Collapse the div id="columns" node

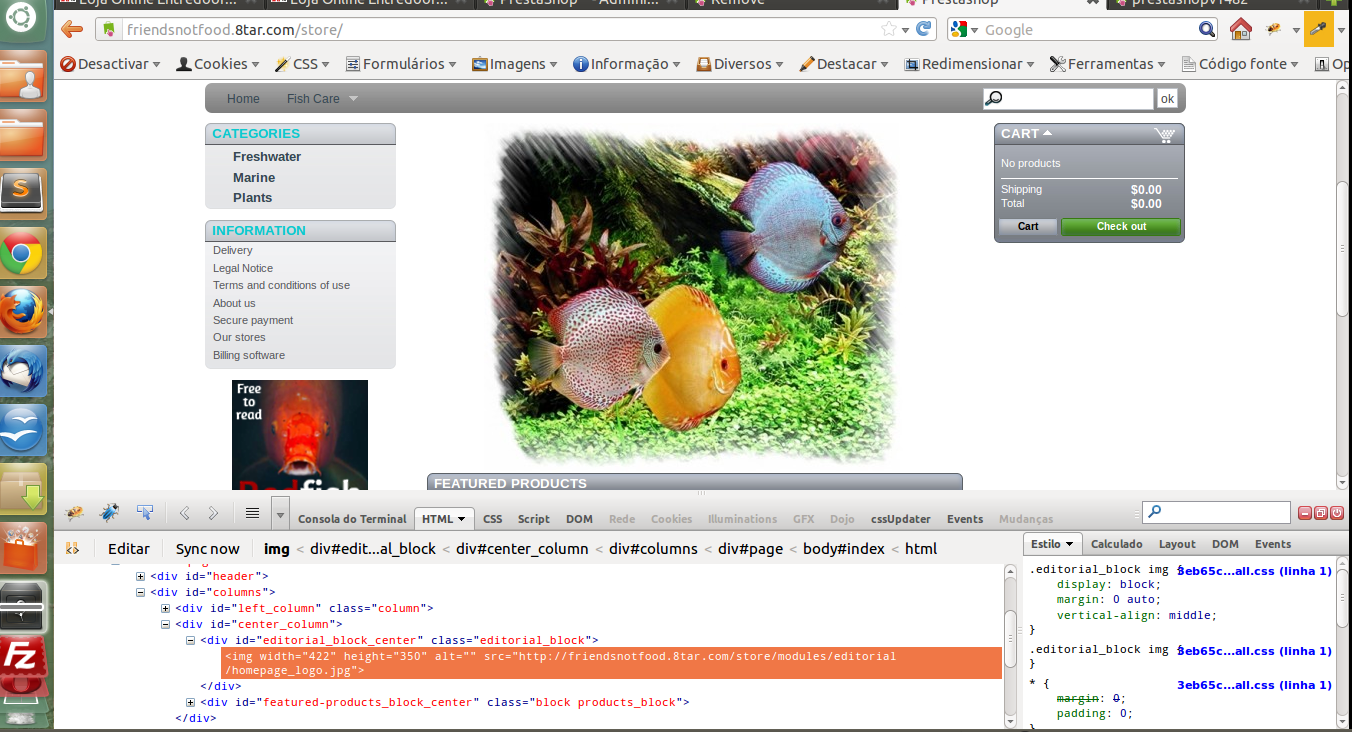(141, 592)
